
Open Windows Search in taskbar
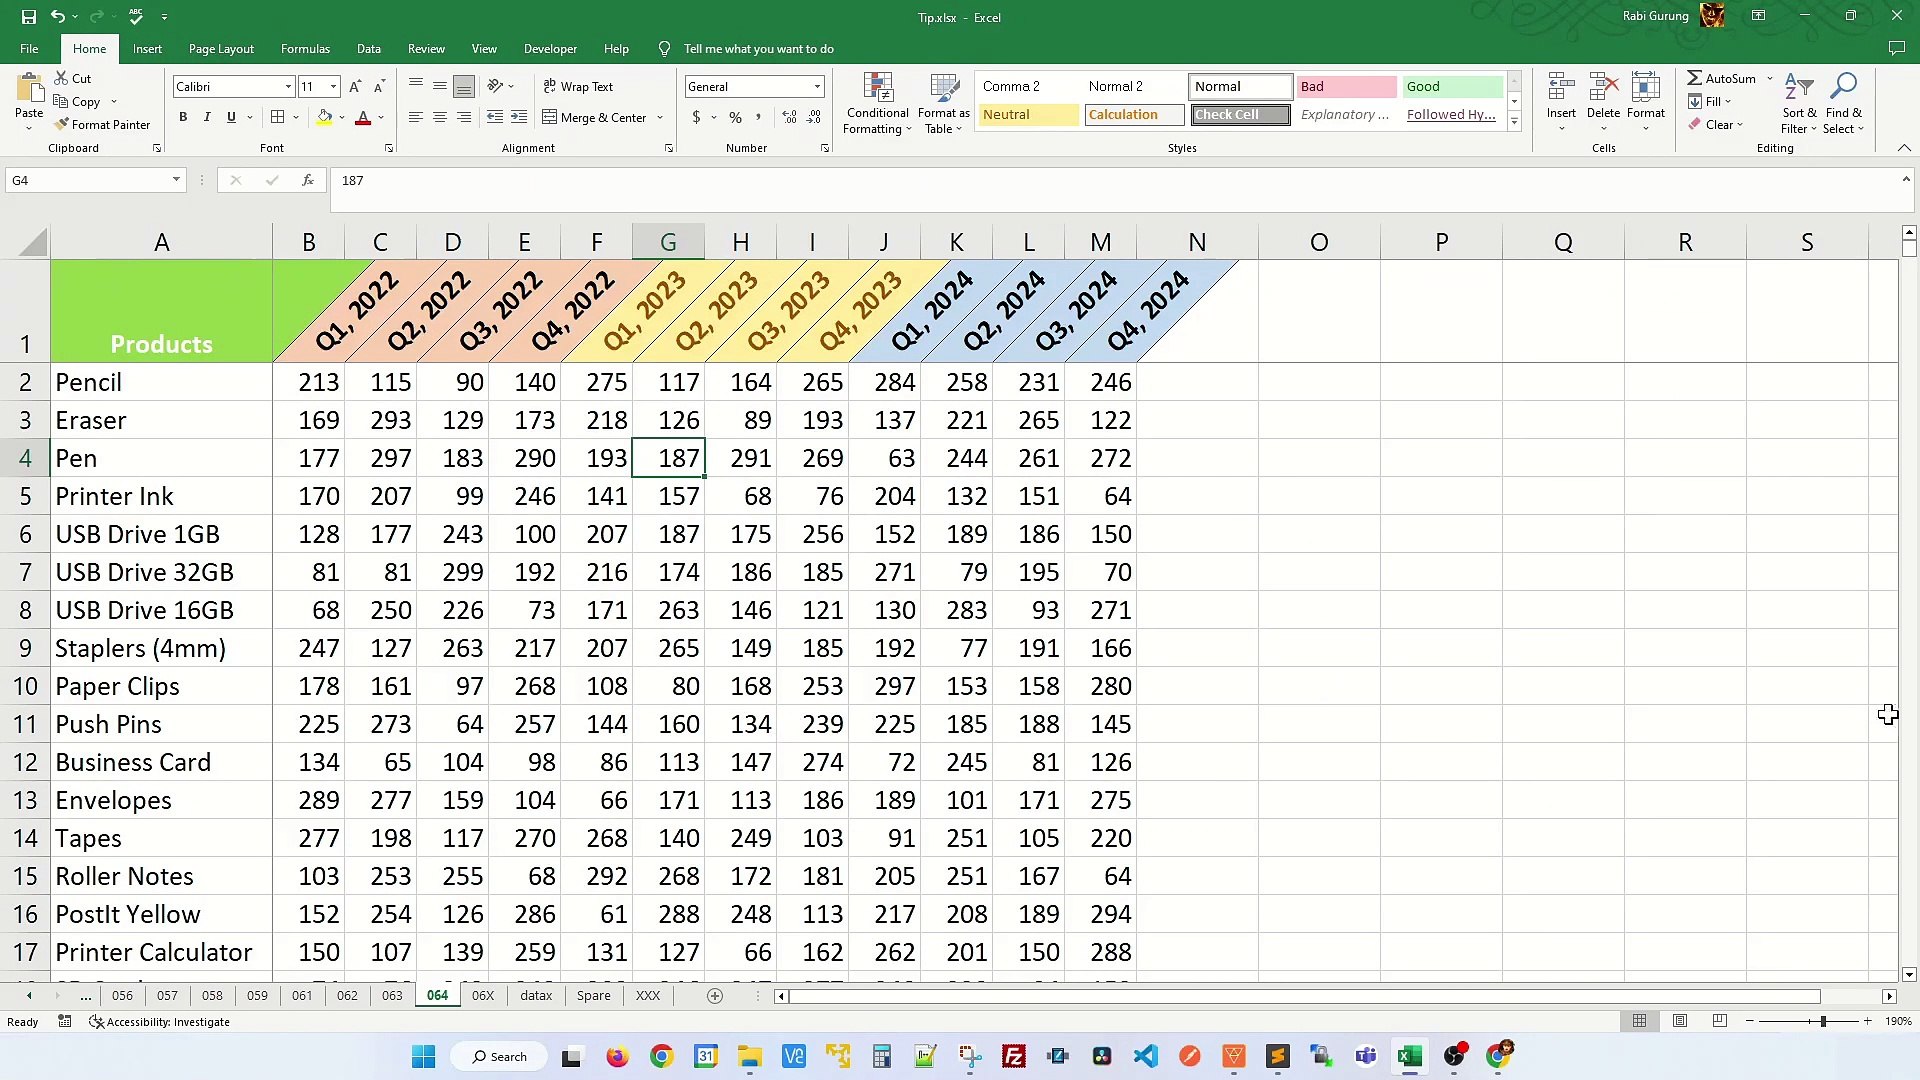coord(499,1057)
